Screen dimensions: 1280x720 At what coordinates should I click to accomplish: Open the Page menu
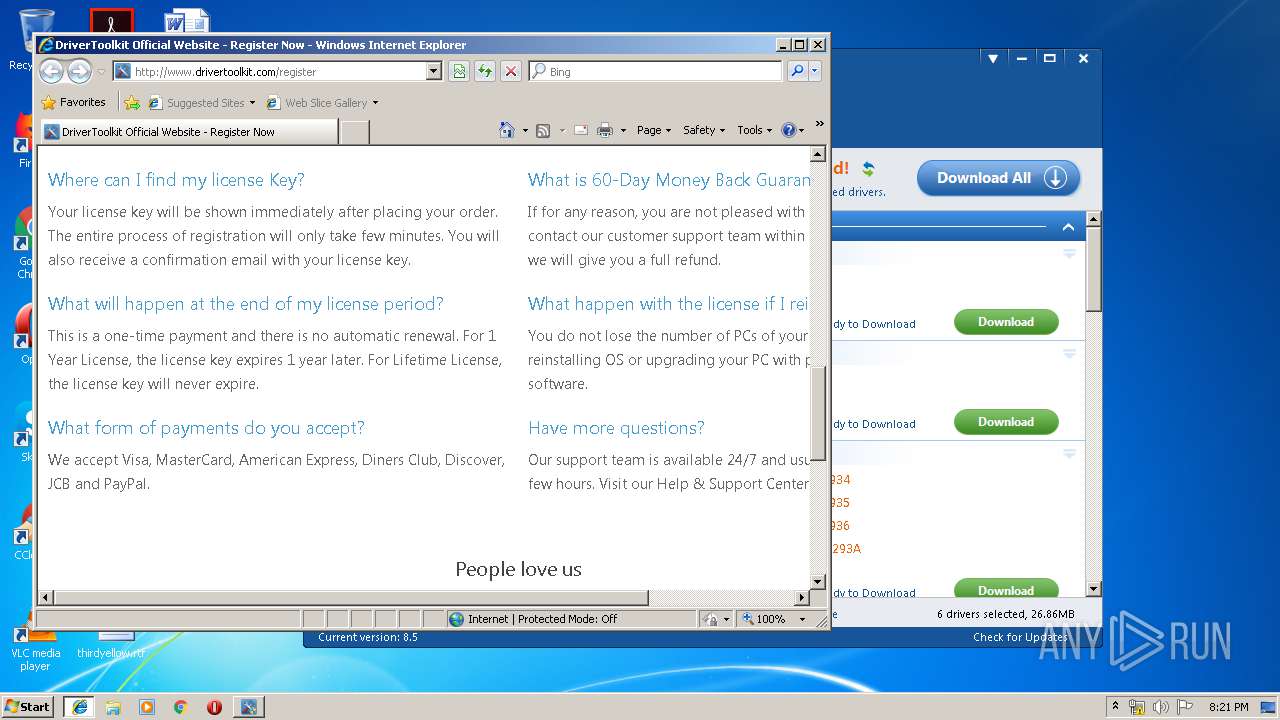coord(653,130)
